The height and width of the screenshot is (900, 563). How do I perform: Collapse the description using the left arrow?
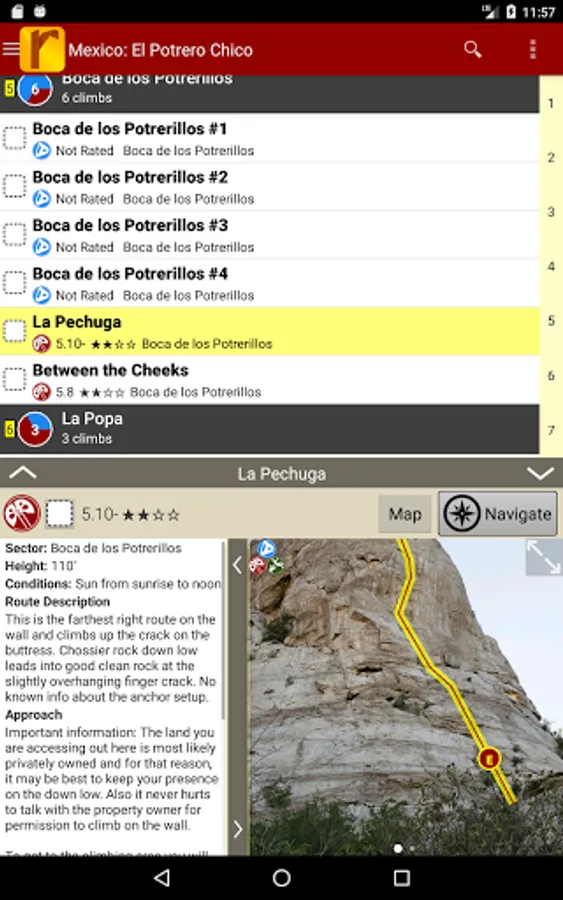point(238,565)
